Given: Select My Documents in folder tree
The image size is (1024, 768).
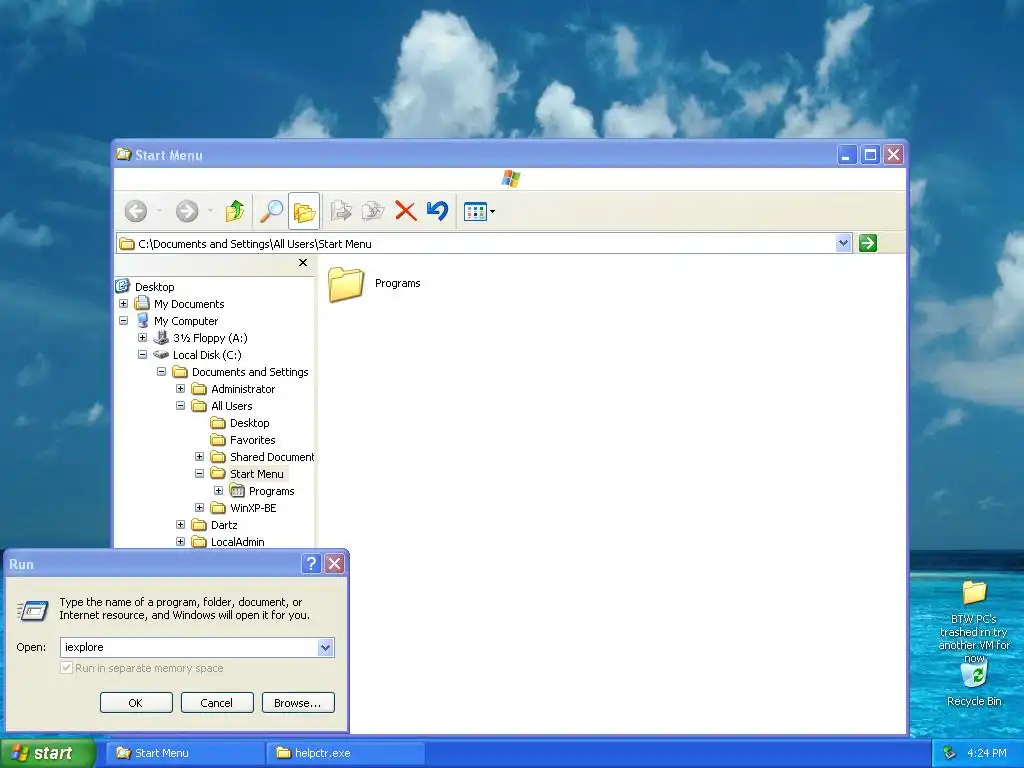Looking at the screenshot, I should [x=189, y=304].
